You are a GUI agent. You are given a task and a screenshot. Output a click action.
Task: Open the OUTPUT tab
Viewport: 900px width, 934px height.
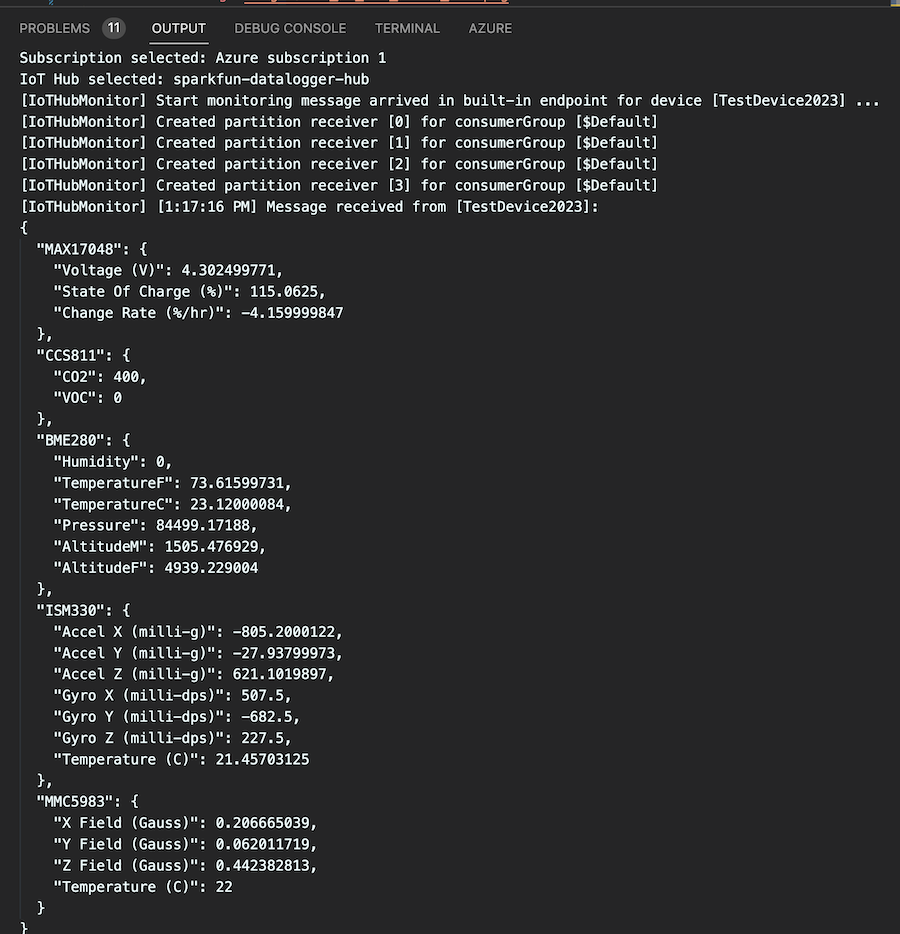(x=178, y=28)
